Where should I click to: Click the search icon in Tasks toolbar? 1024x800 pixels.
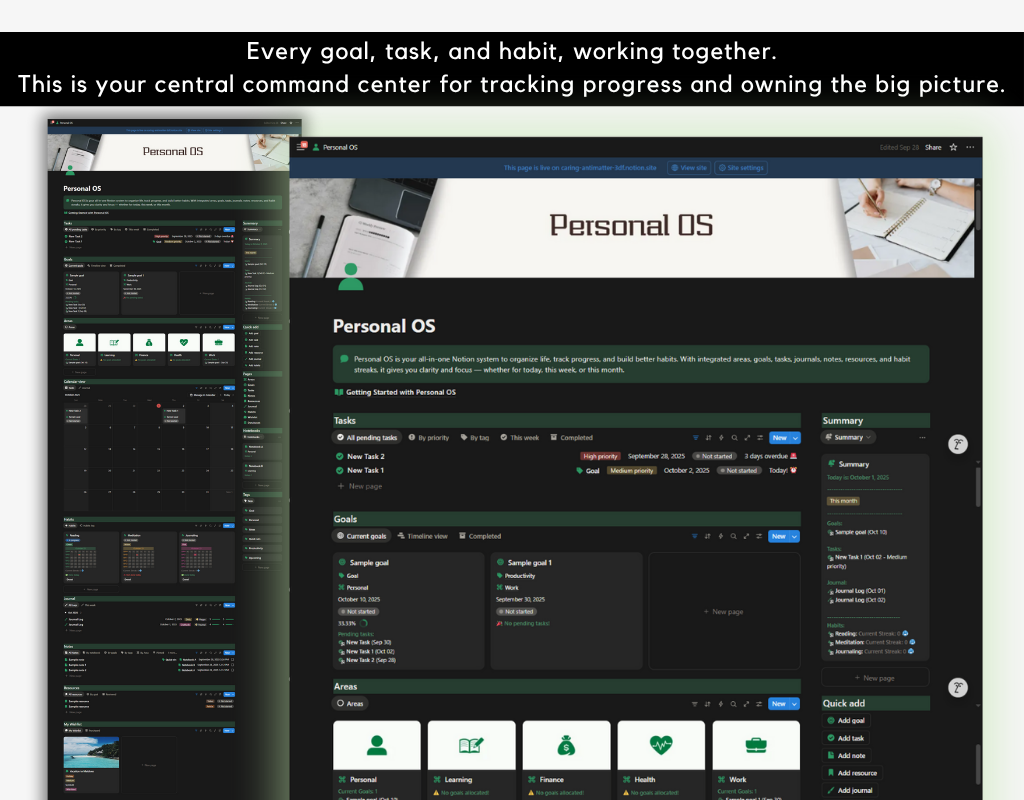coord(735,438)
